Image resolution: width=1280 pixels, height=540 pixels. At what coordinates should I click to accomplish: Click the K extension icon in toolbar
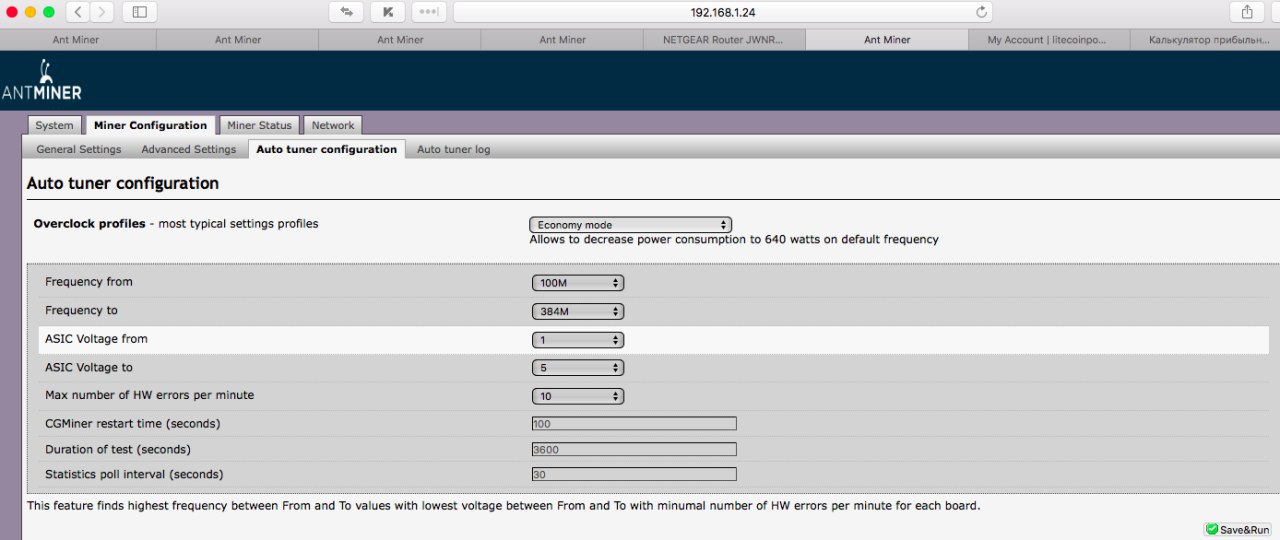click(387, 12)
